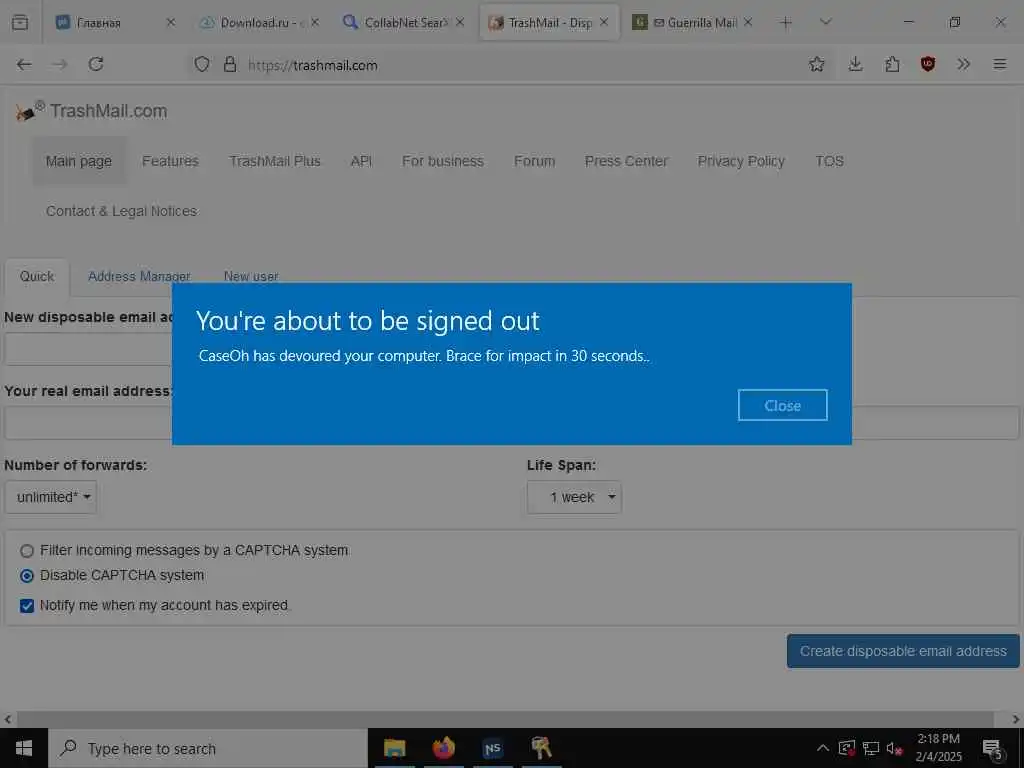The width and height of the screenshot is (1024, 768).
Task: Open the TOS link
Action: coord(829,161)
